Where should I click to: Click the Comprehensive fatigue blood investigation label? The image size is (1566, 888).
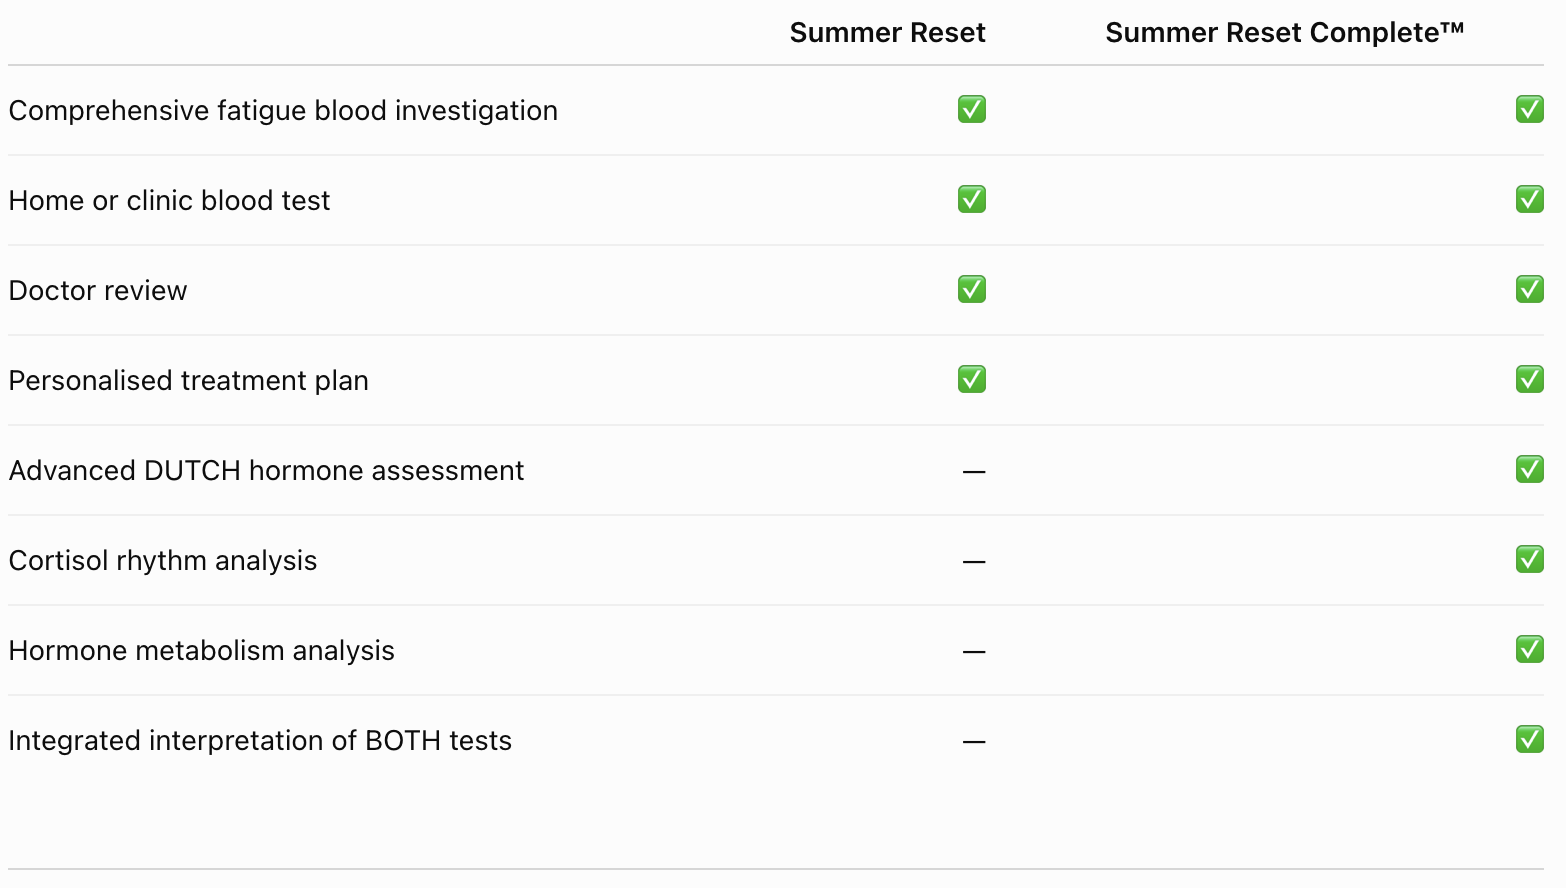pyautogui.click(x=283, y=110)
